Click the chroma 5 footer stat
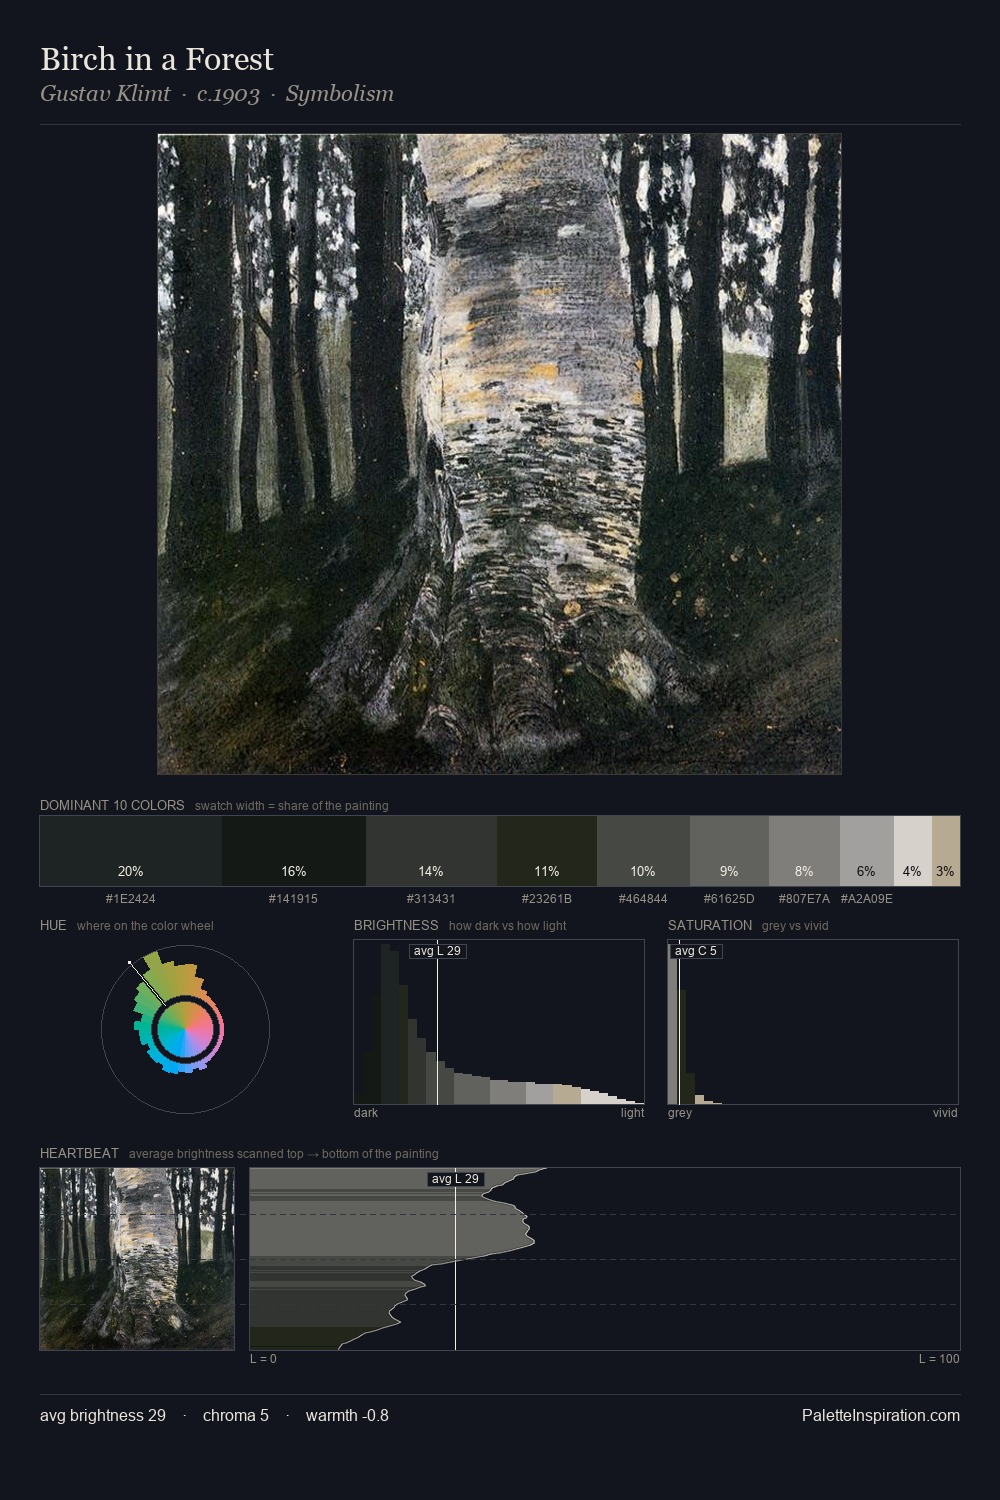This screenshot has height=1500, width=1000. point(236,1415)
